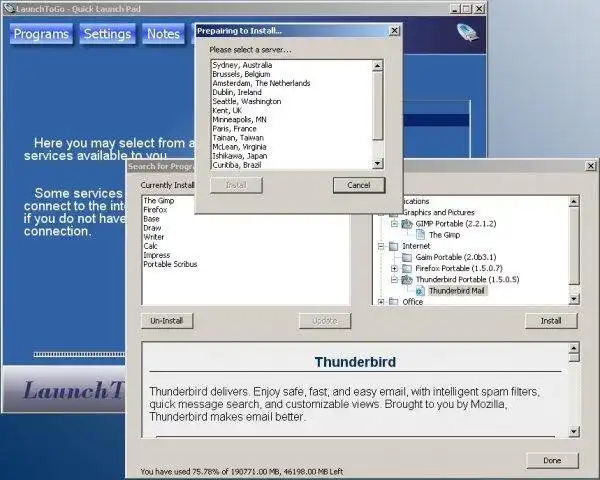Select Thunderbird Mail tree label
The height and width of the screenshot is (480, 600).
(x=457, y=291)
